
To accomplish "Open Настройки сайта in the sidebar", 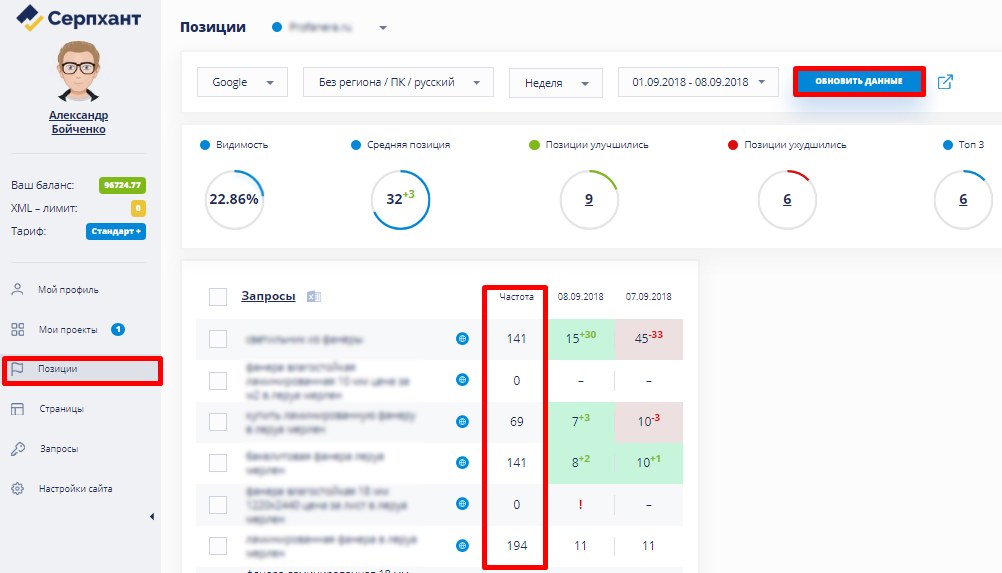I will click(x=75, y=489).
